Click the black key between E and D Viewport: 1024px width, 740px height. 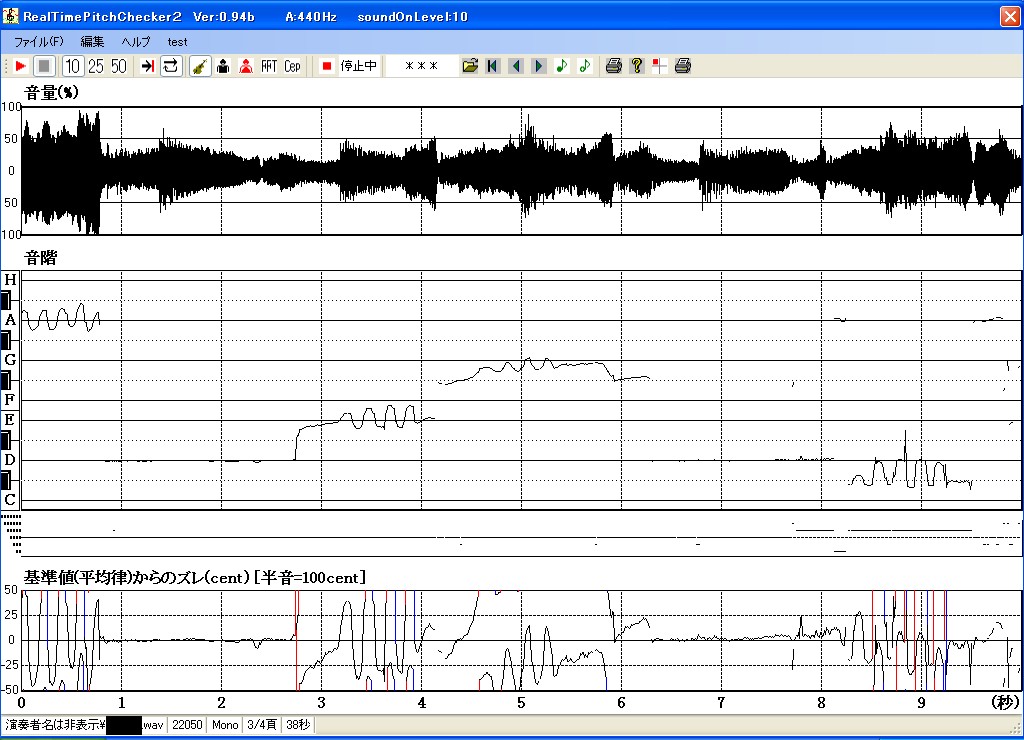(x=6, y=440)
